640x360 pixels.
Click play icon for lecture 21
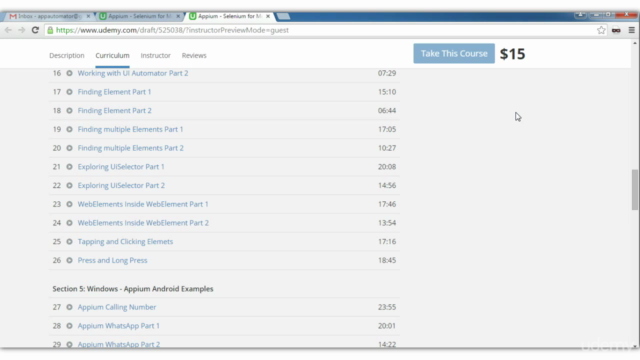[69, 167]
